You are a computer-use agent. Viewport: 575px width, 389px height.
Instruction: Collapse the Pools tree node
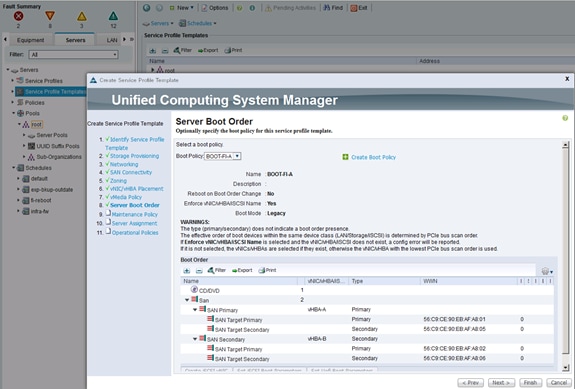coord(14,113)
